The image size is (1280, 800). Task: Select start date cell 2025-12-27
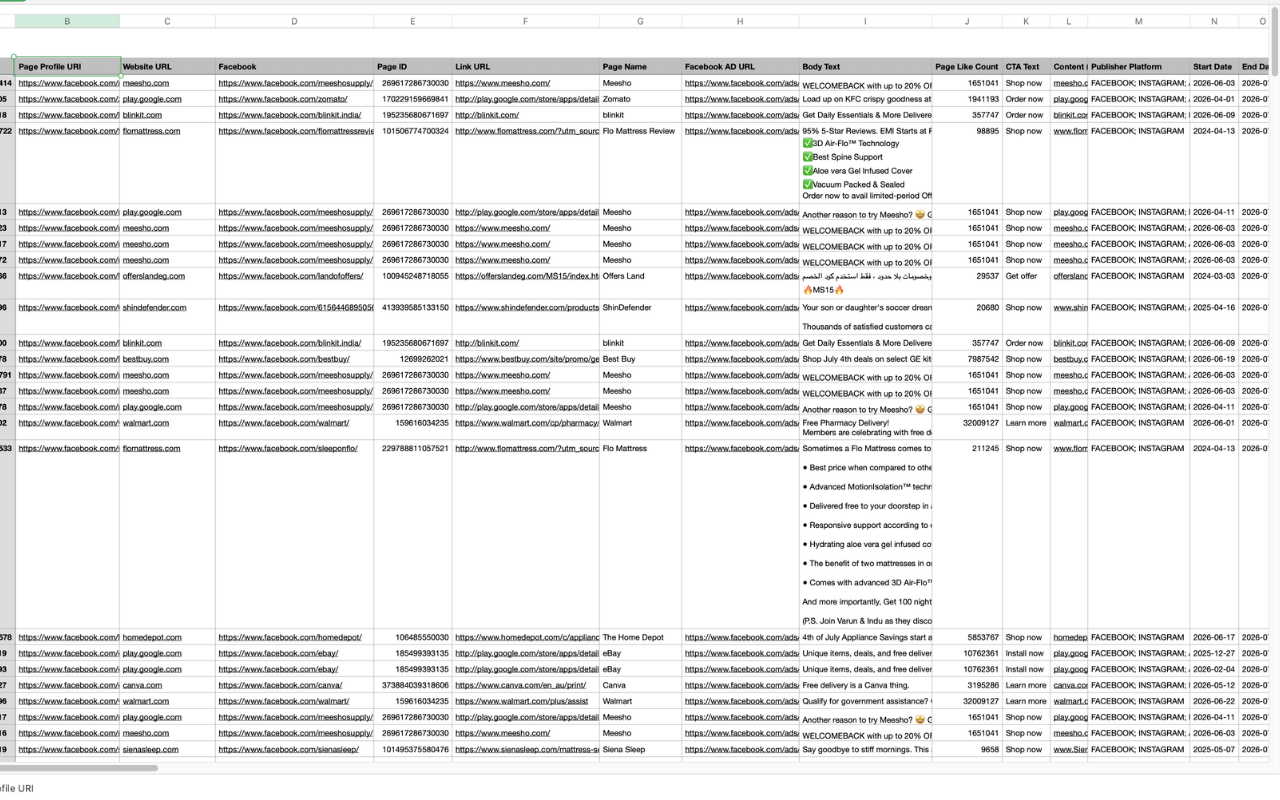point(1214,653)
